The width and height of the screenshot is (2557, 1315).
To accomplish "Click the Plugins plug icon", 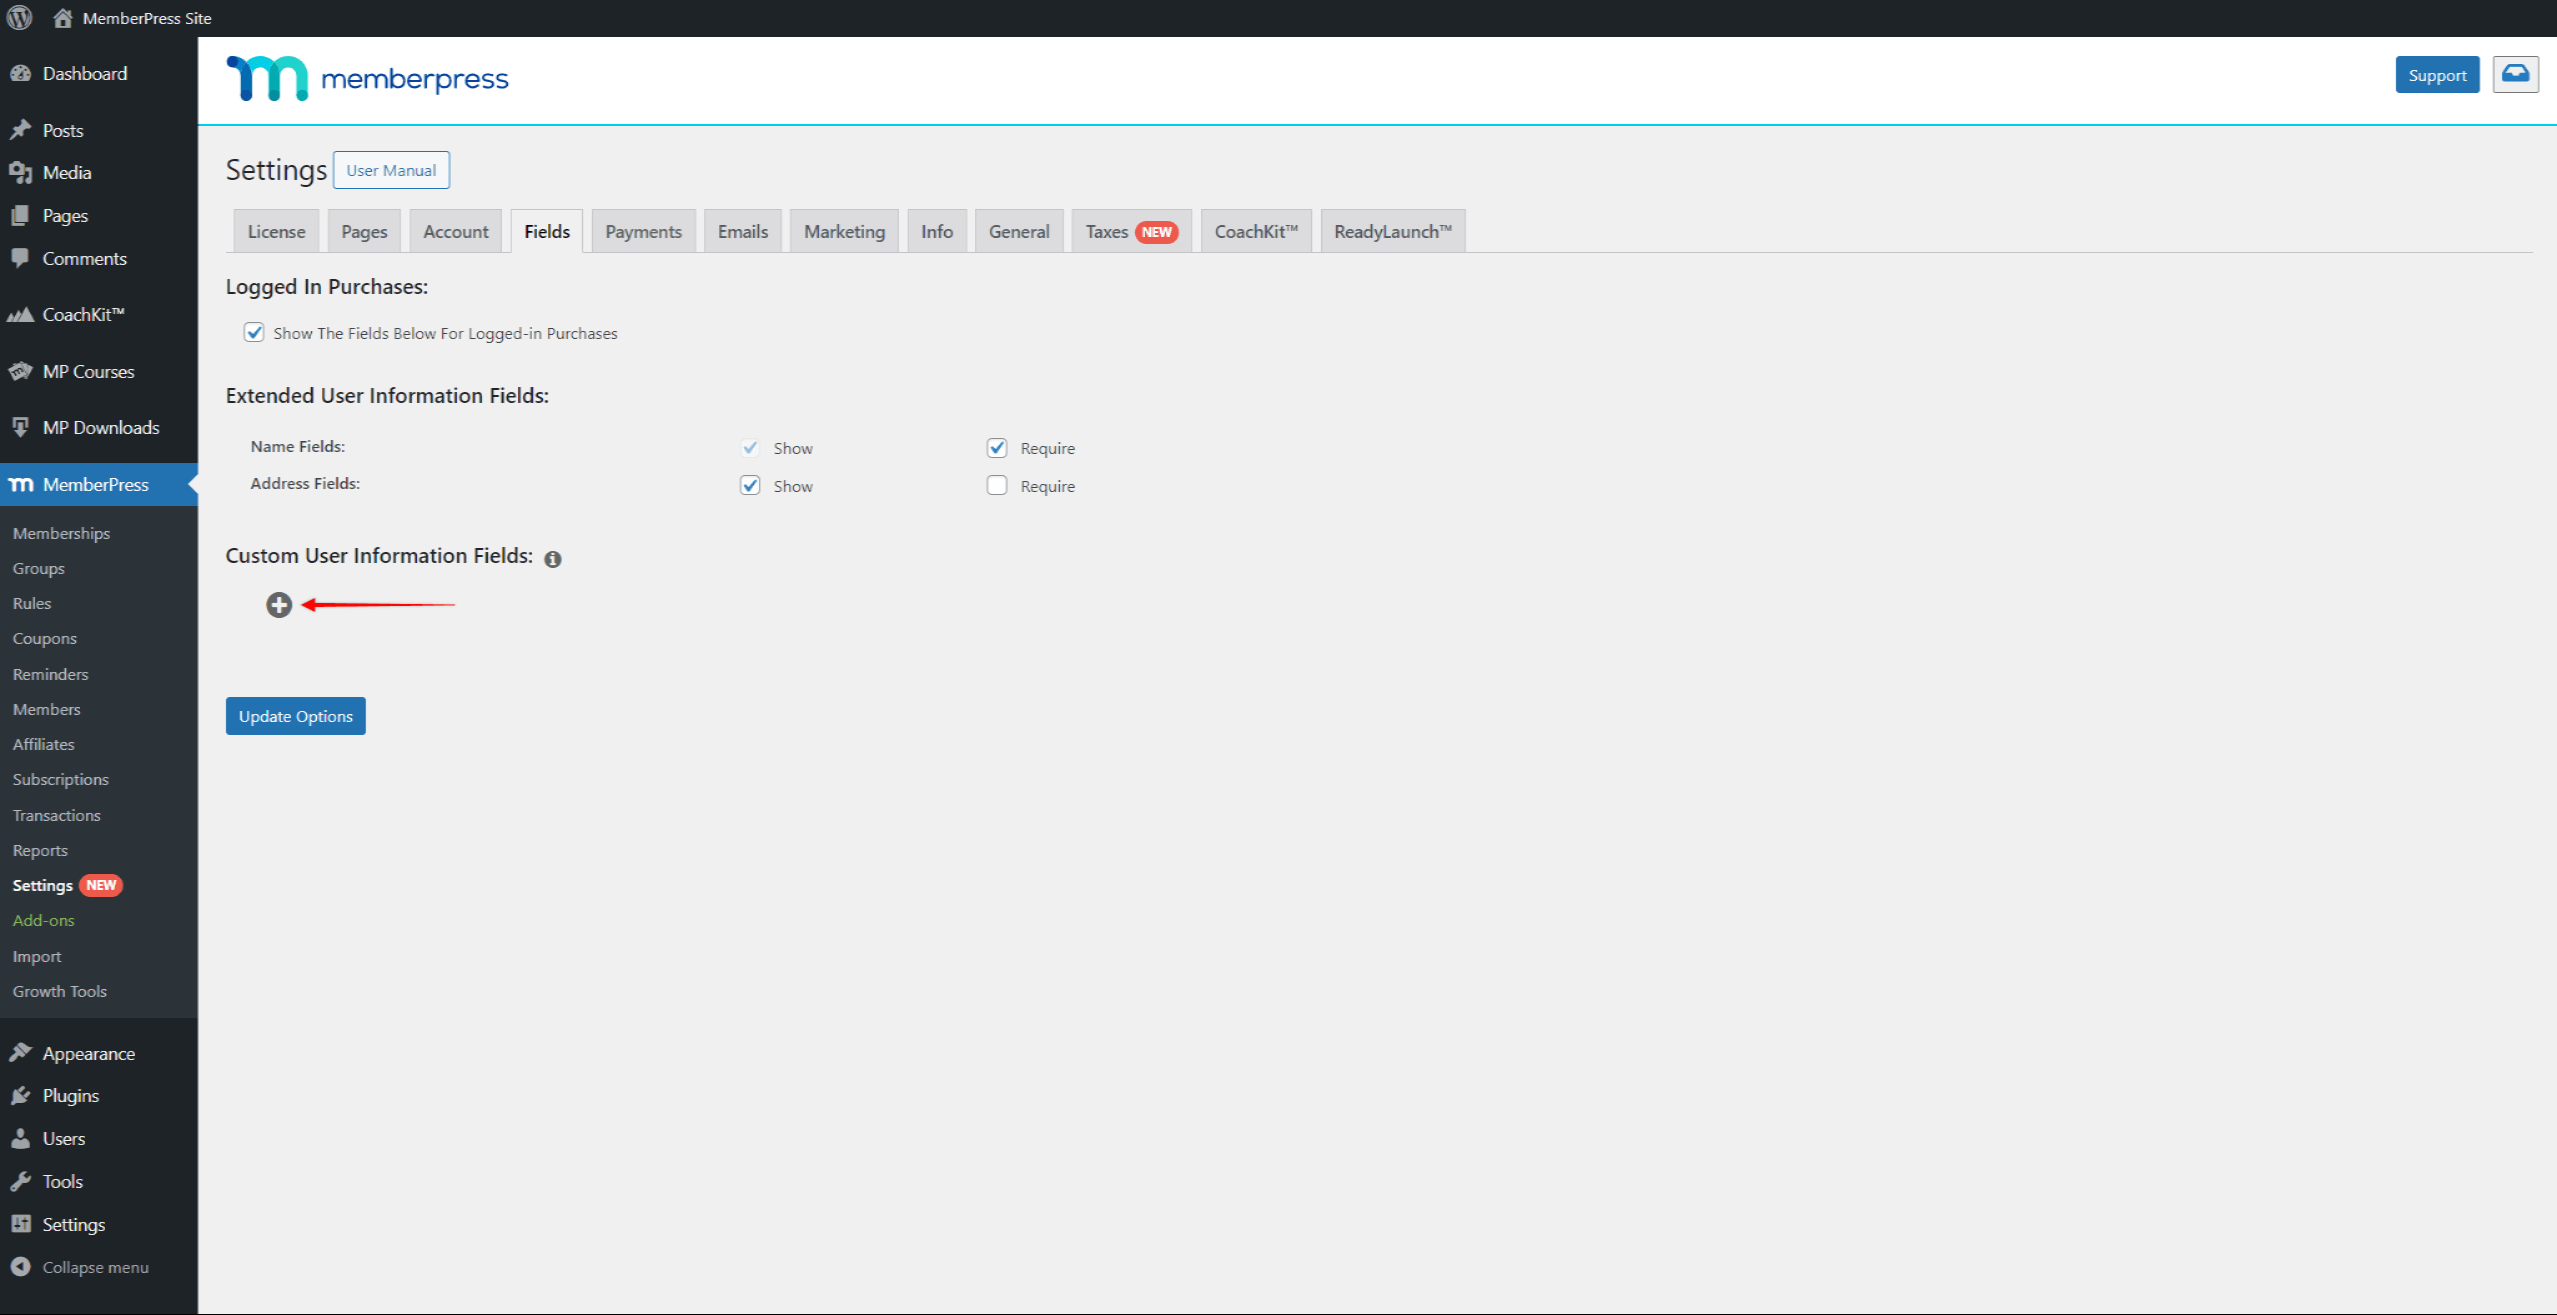I will coord(21,1095).
